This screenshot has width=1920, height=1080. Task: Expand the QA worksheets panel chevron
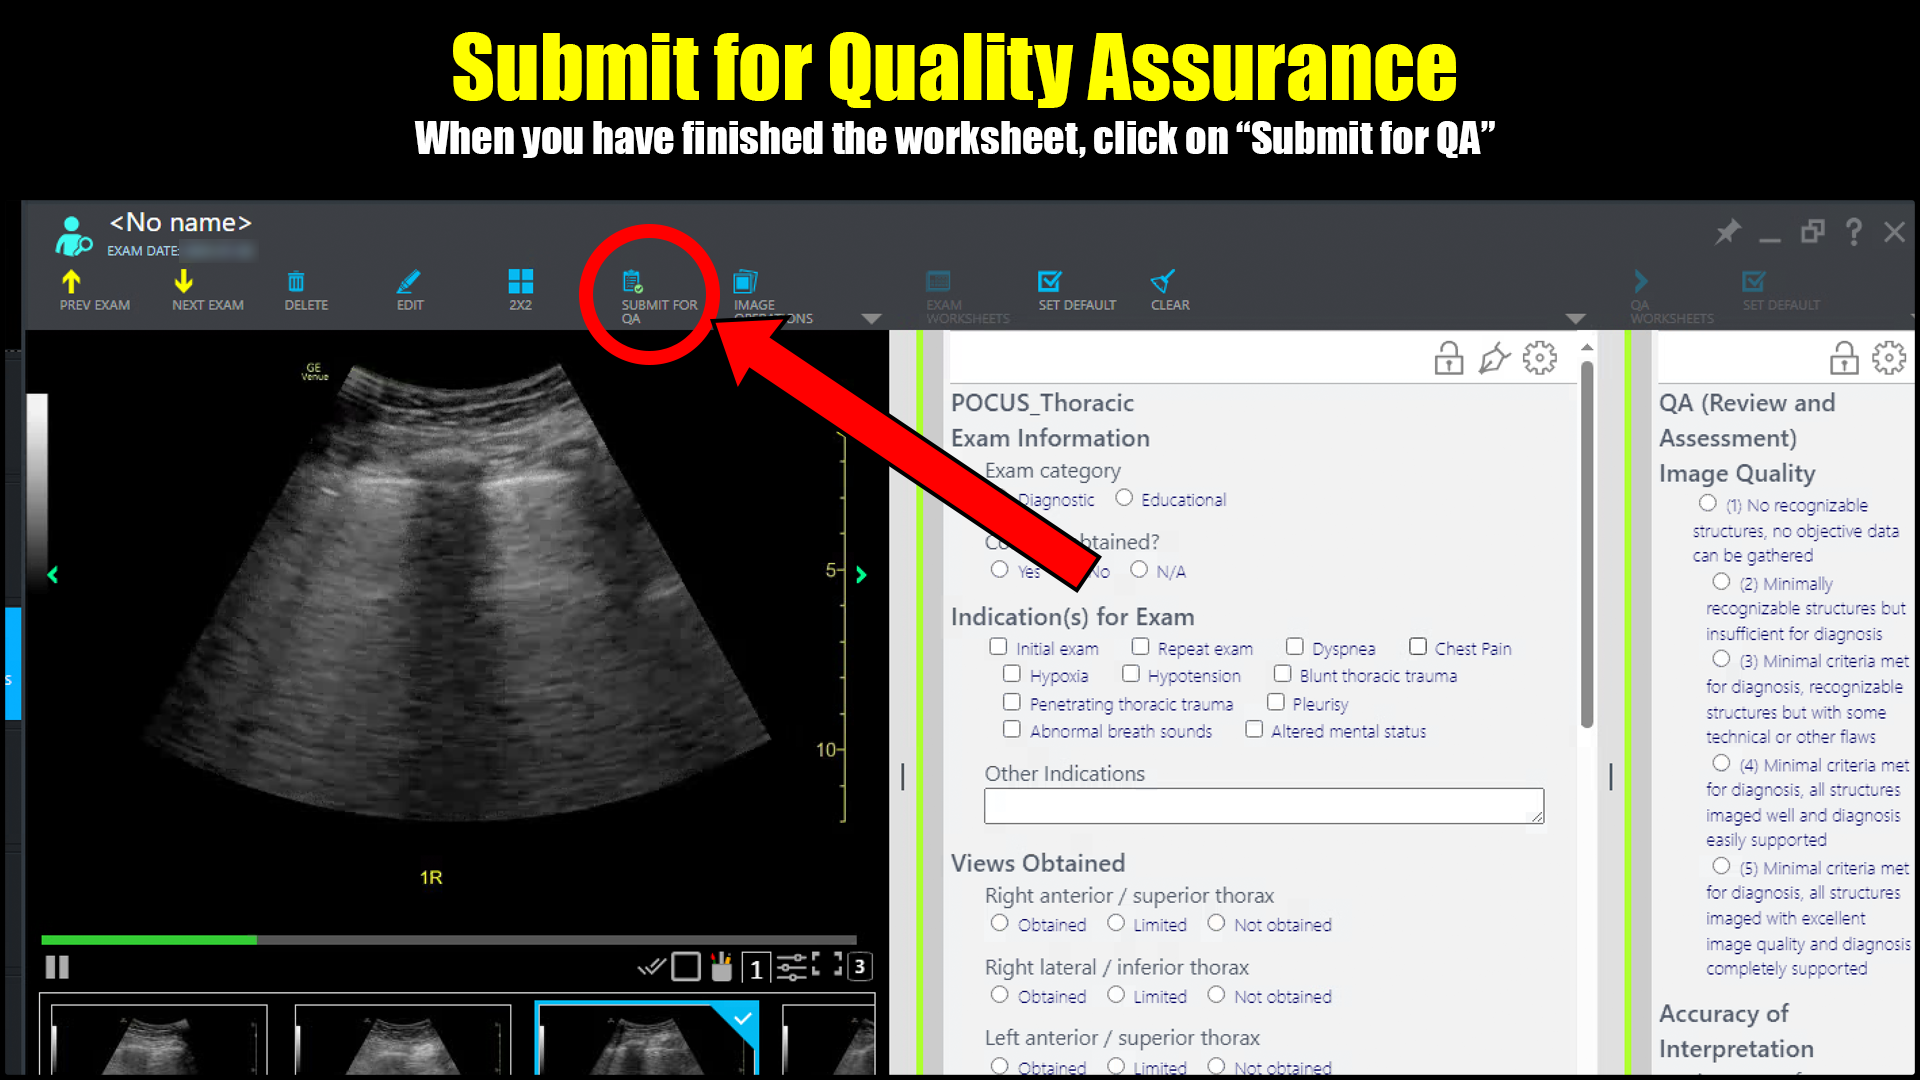pos(1640,281)
